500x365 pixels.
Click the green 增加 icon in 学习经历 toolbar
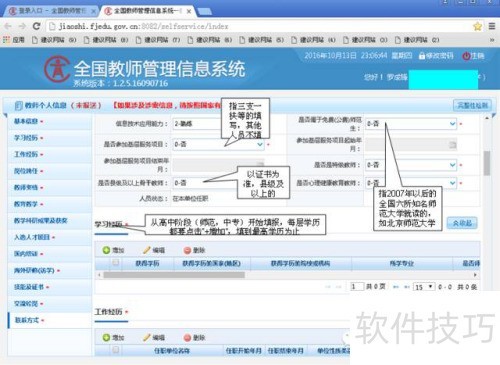106,250
